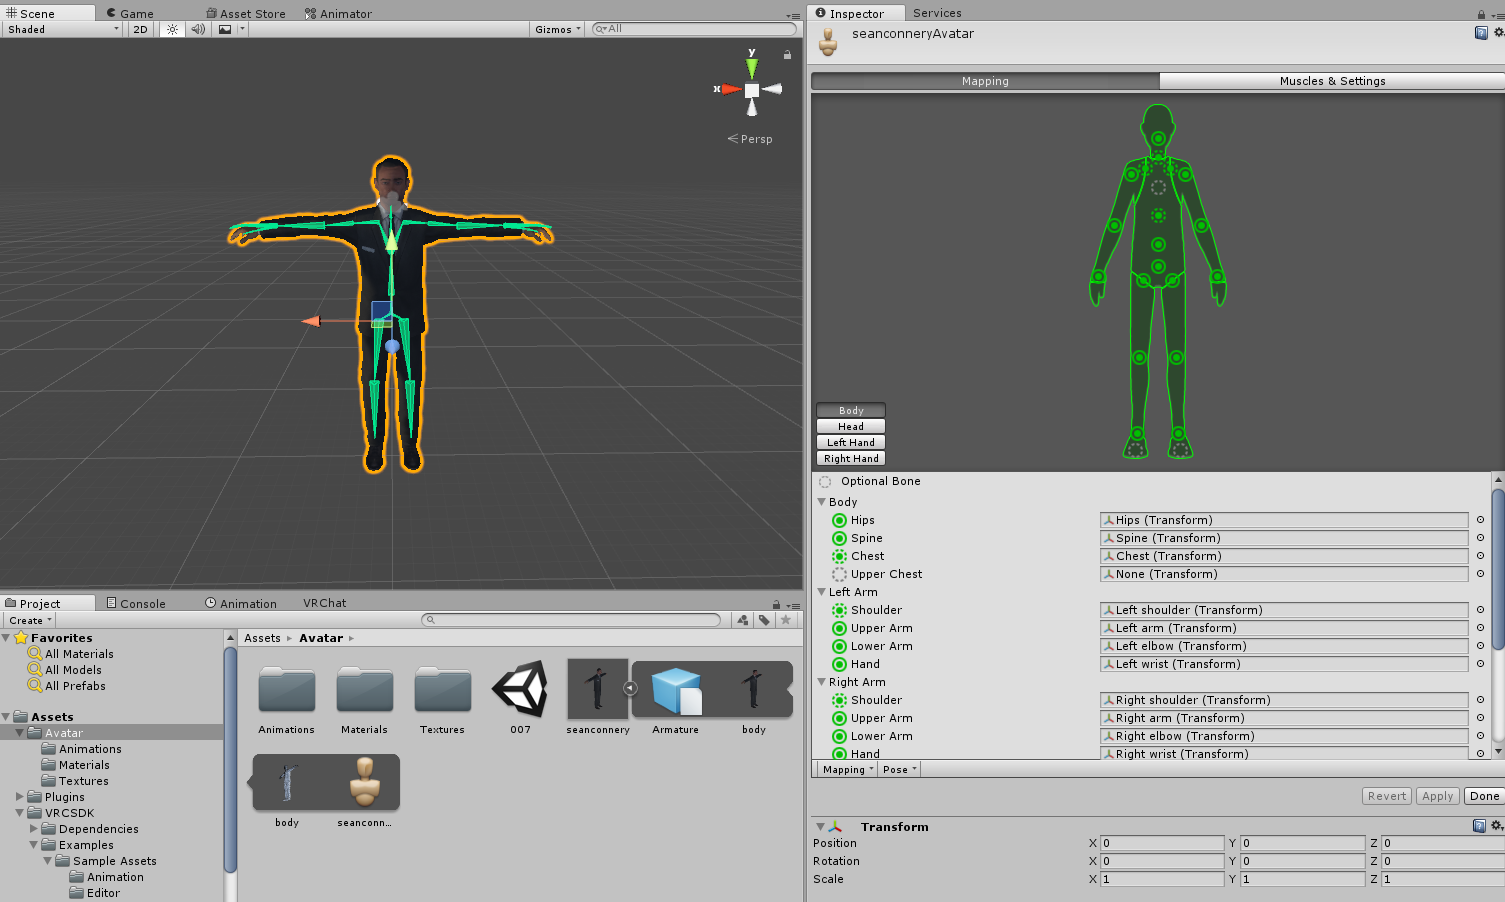Image resolution: width=1505 pixels, height=902 pixels.
Task: Select Head view in avatar mapping
Action: 851,426
